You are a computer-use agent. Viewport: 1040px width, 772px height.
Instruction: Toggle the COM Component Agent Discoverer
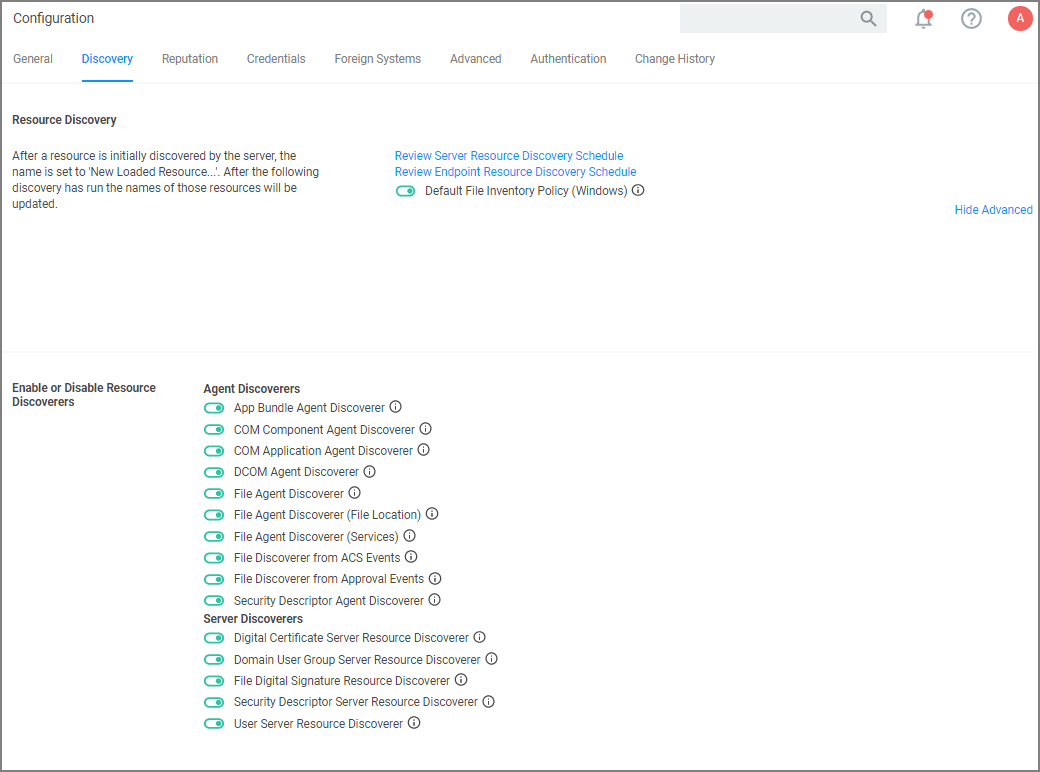(x=214, y=428)
